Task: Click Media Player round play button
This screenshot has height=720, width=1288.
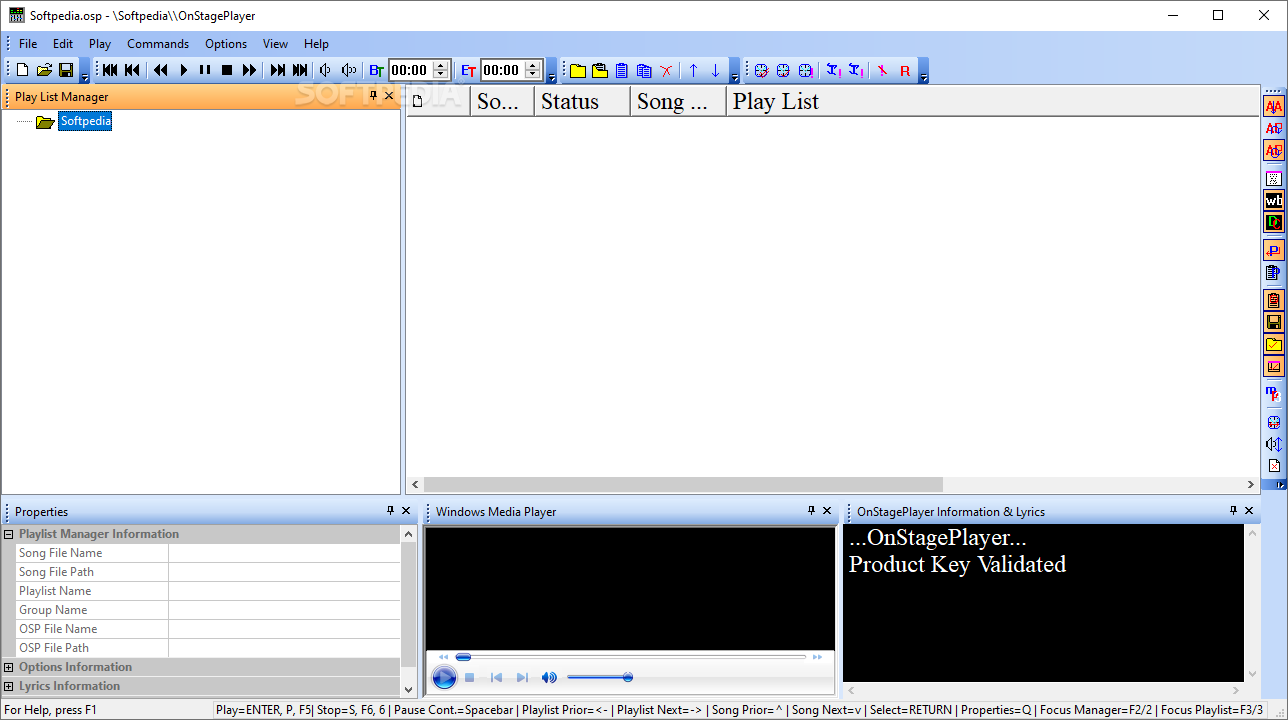Action: pos(444,678)
